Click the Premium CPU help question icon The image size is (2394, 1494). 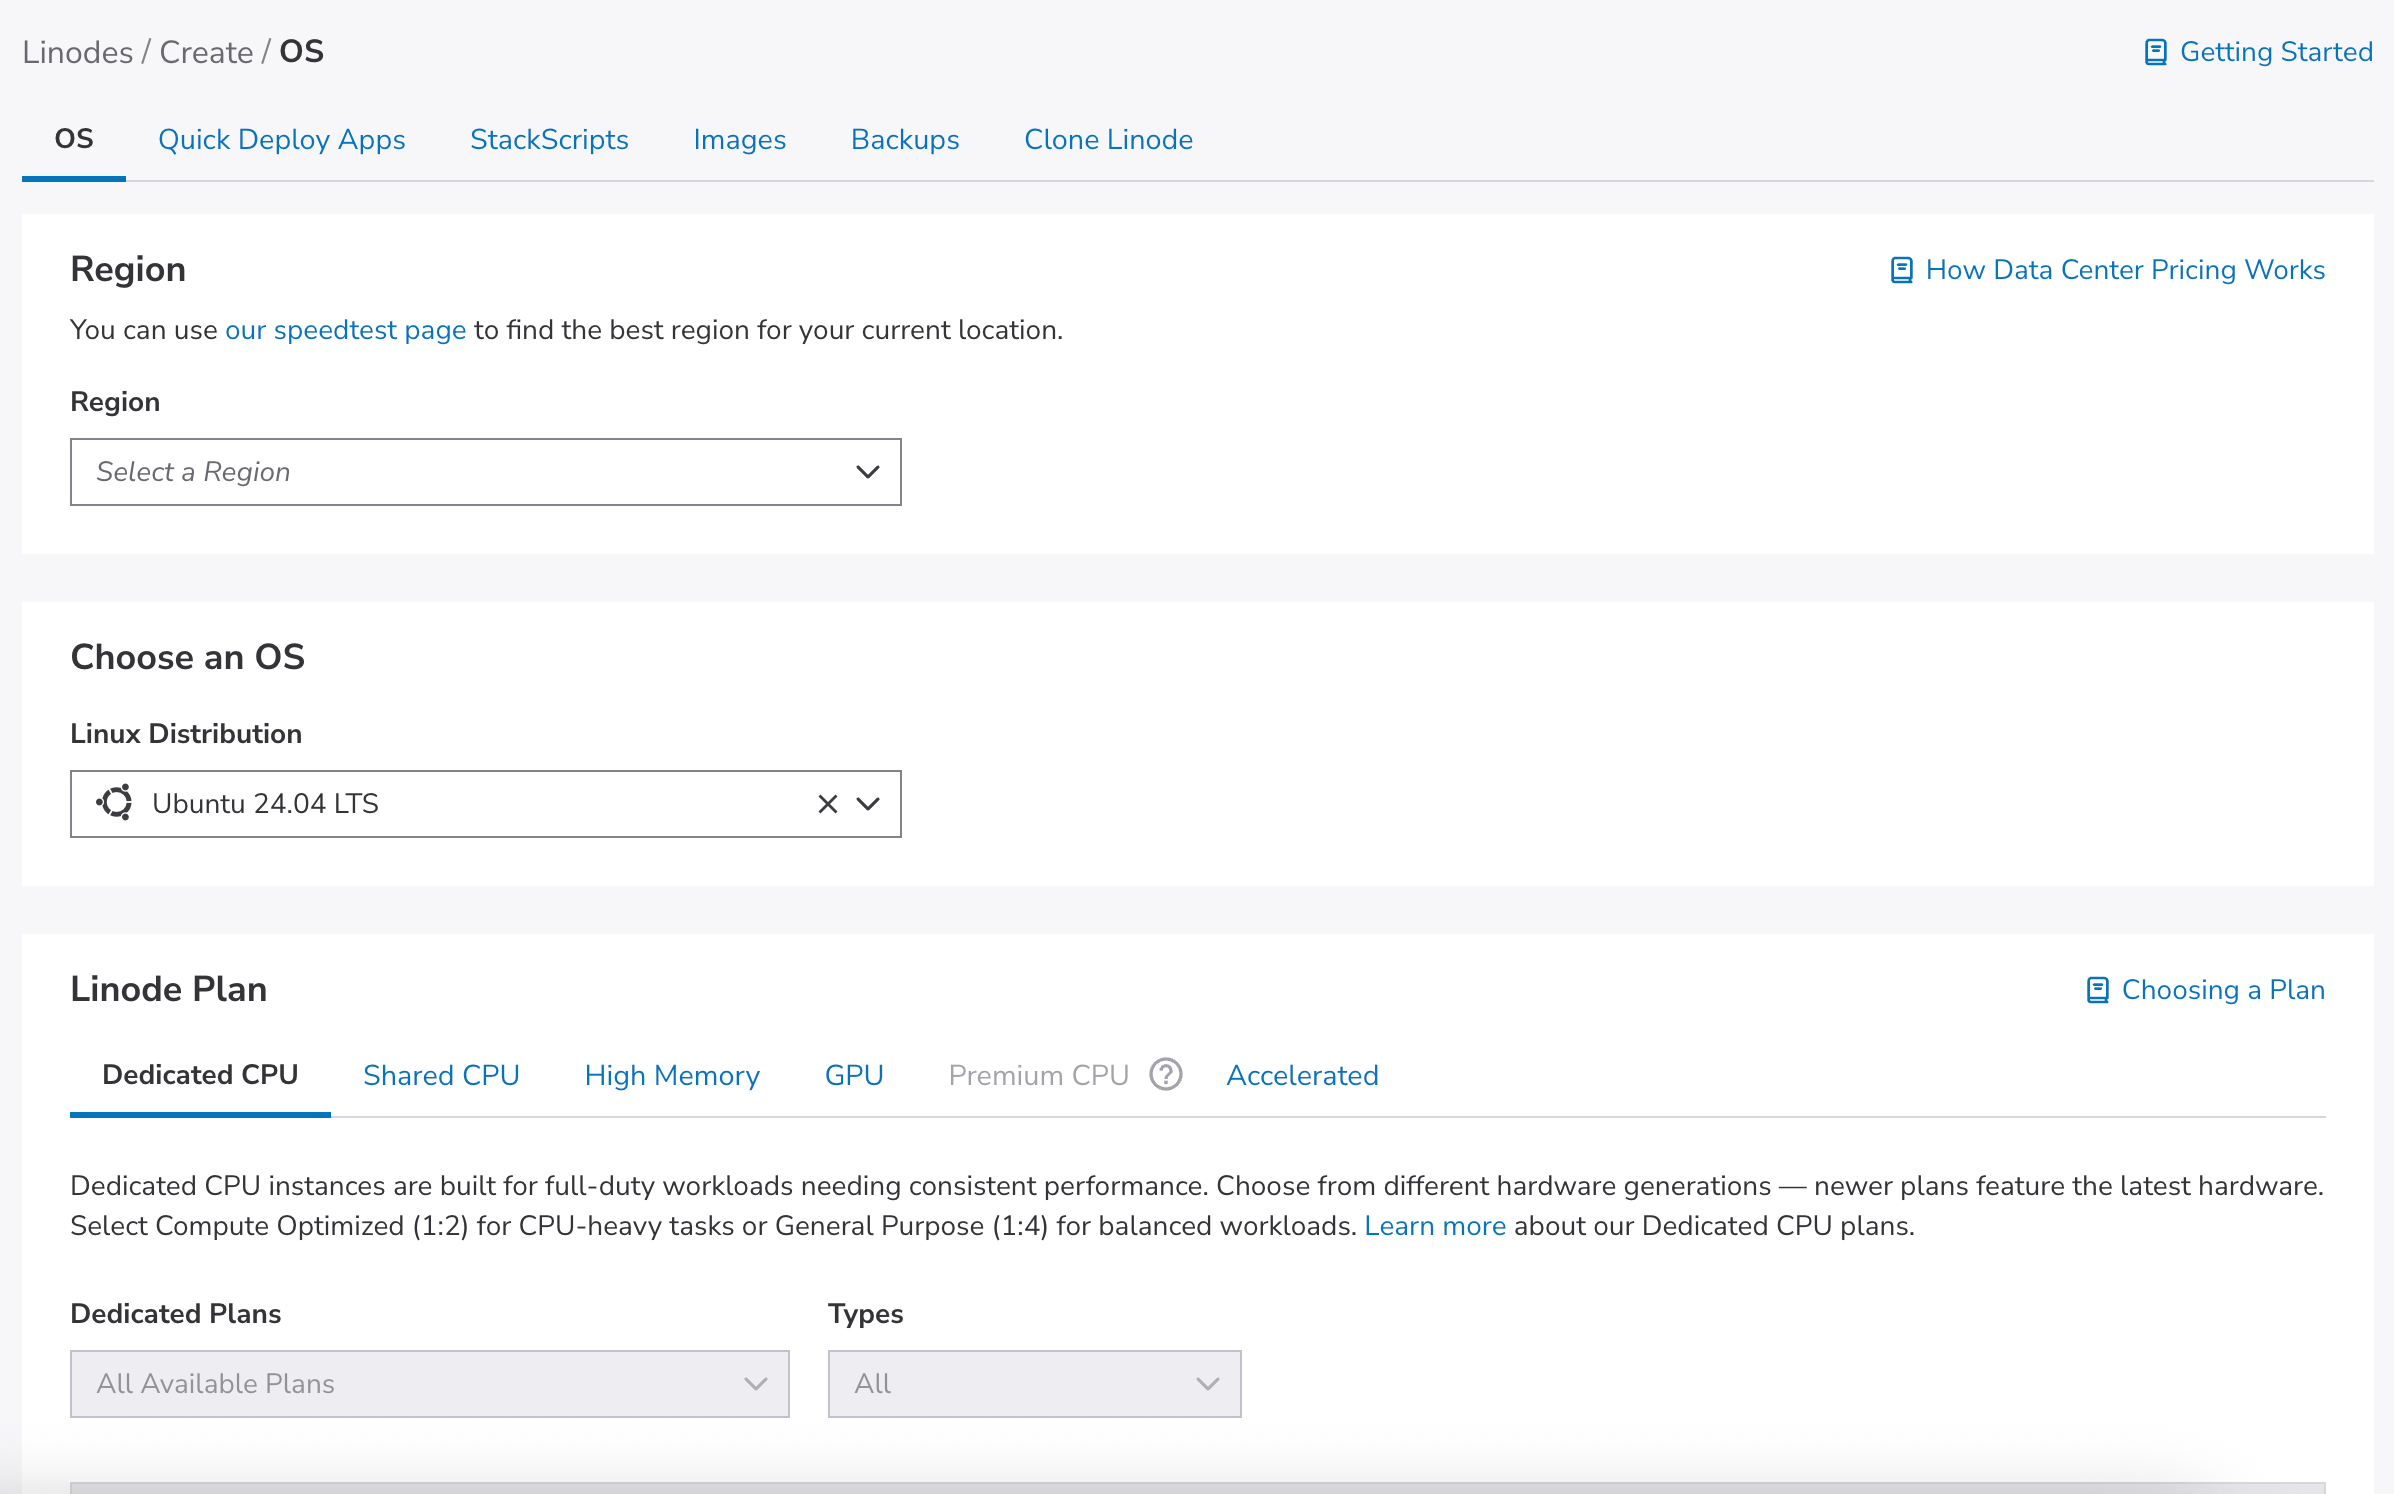(1165, 1075)
